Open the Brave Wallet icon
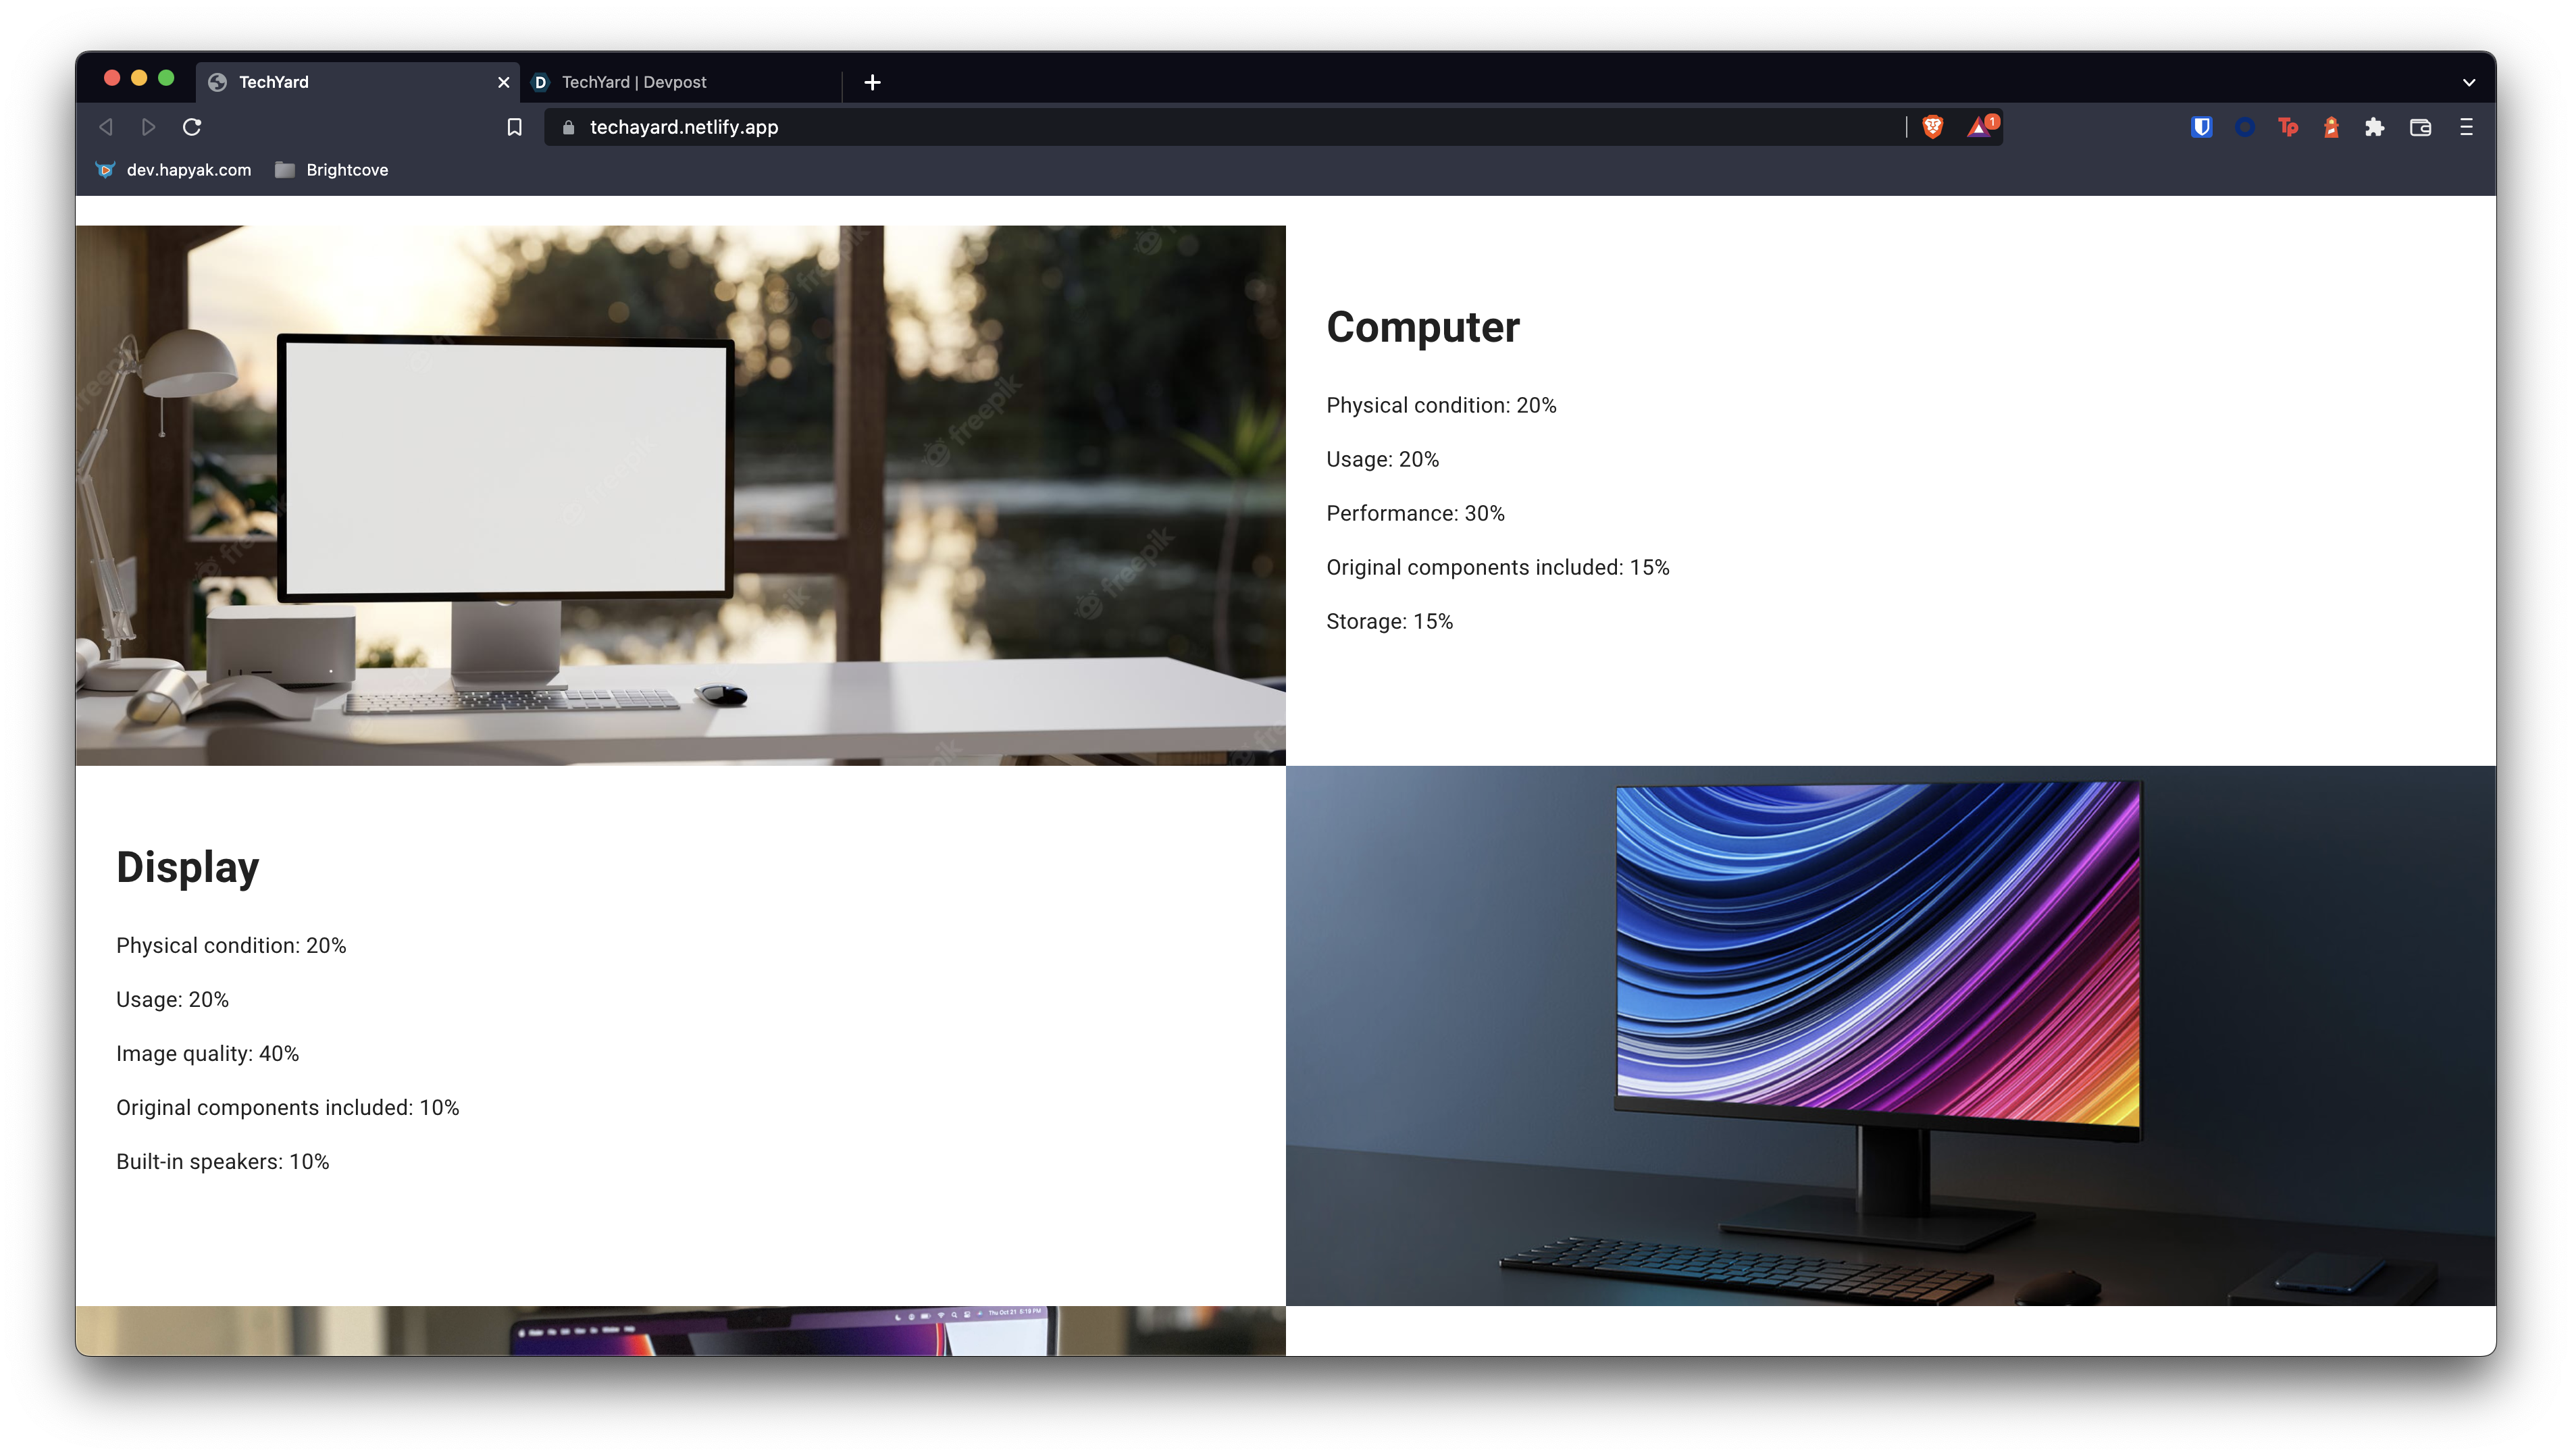 pyautogui.click(x=2420, y=127)
